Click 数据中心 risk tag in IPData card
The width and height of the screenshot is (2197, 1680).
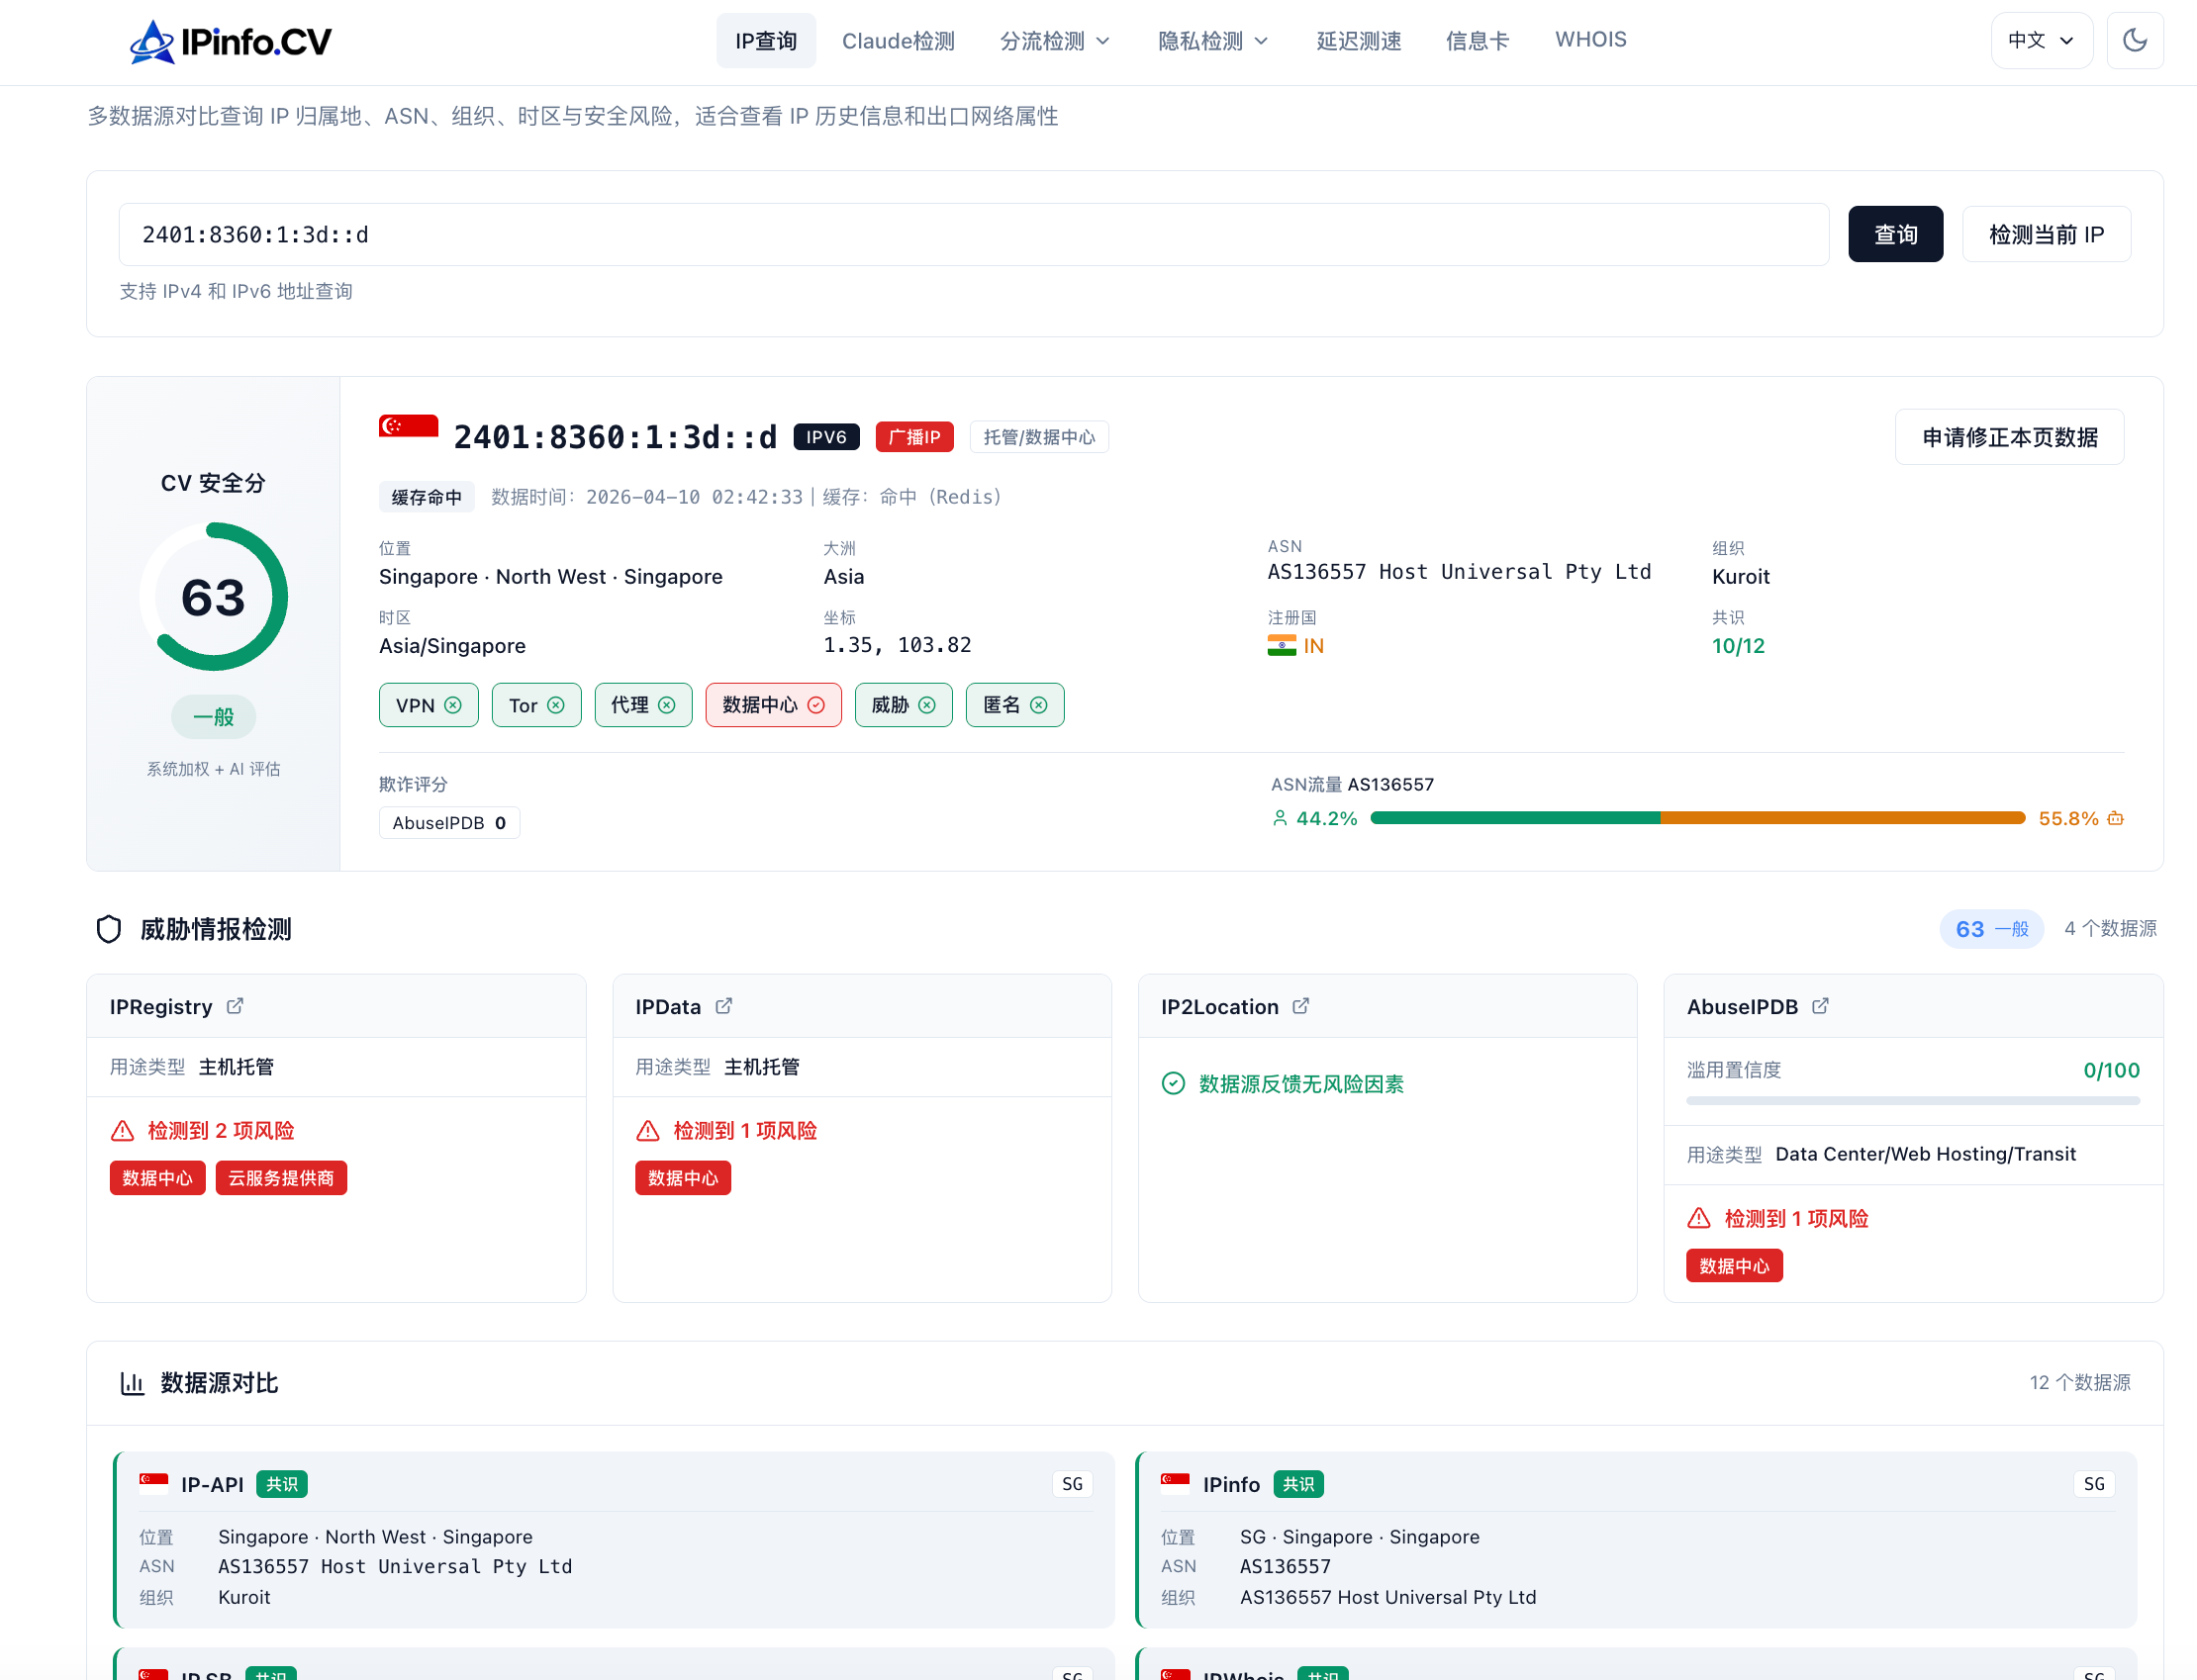(x=683, y=1178)
